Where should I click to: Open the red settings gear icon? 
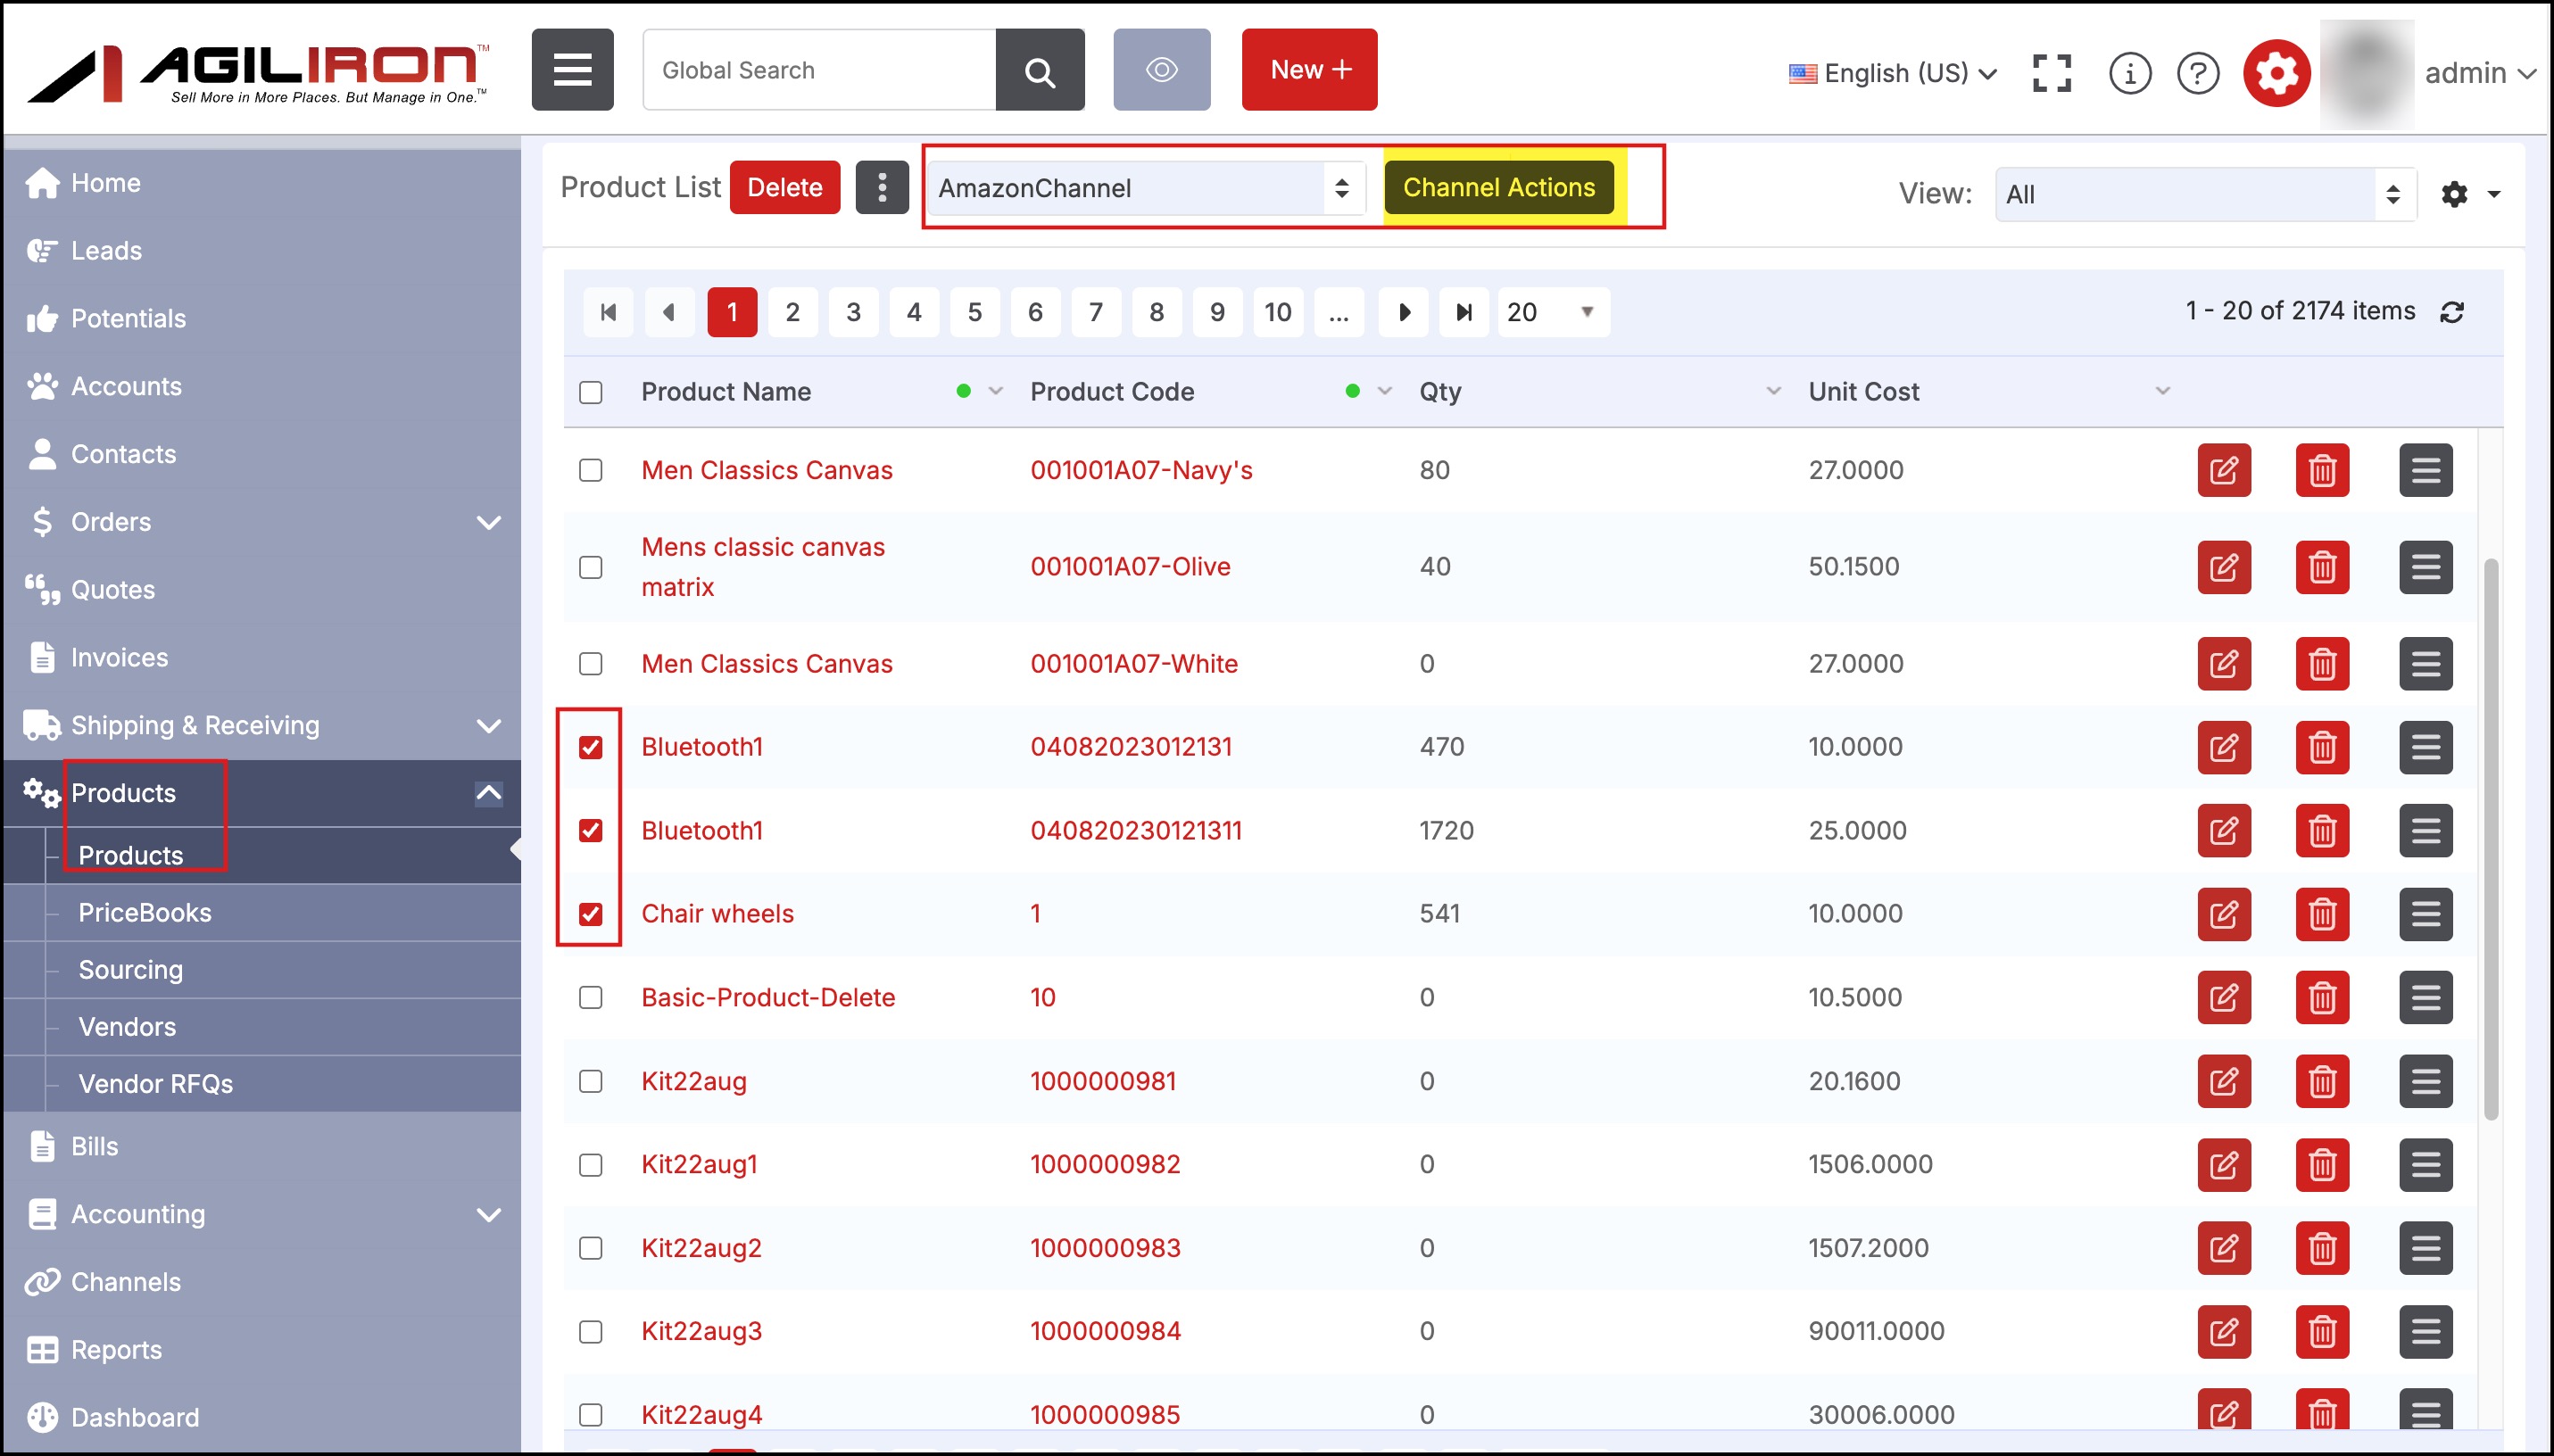[x=2276, y=73]
